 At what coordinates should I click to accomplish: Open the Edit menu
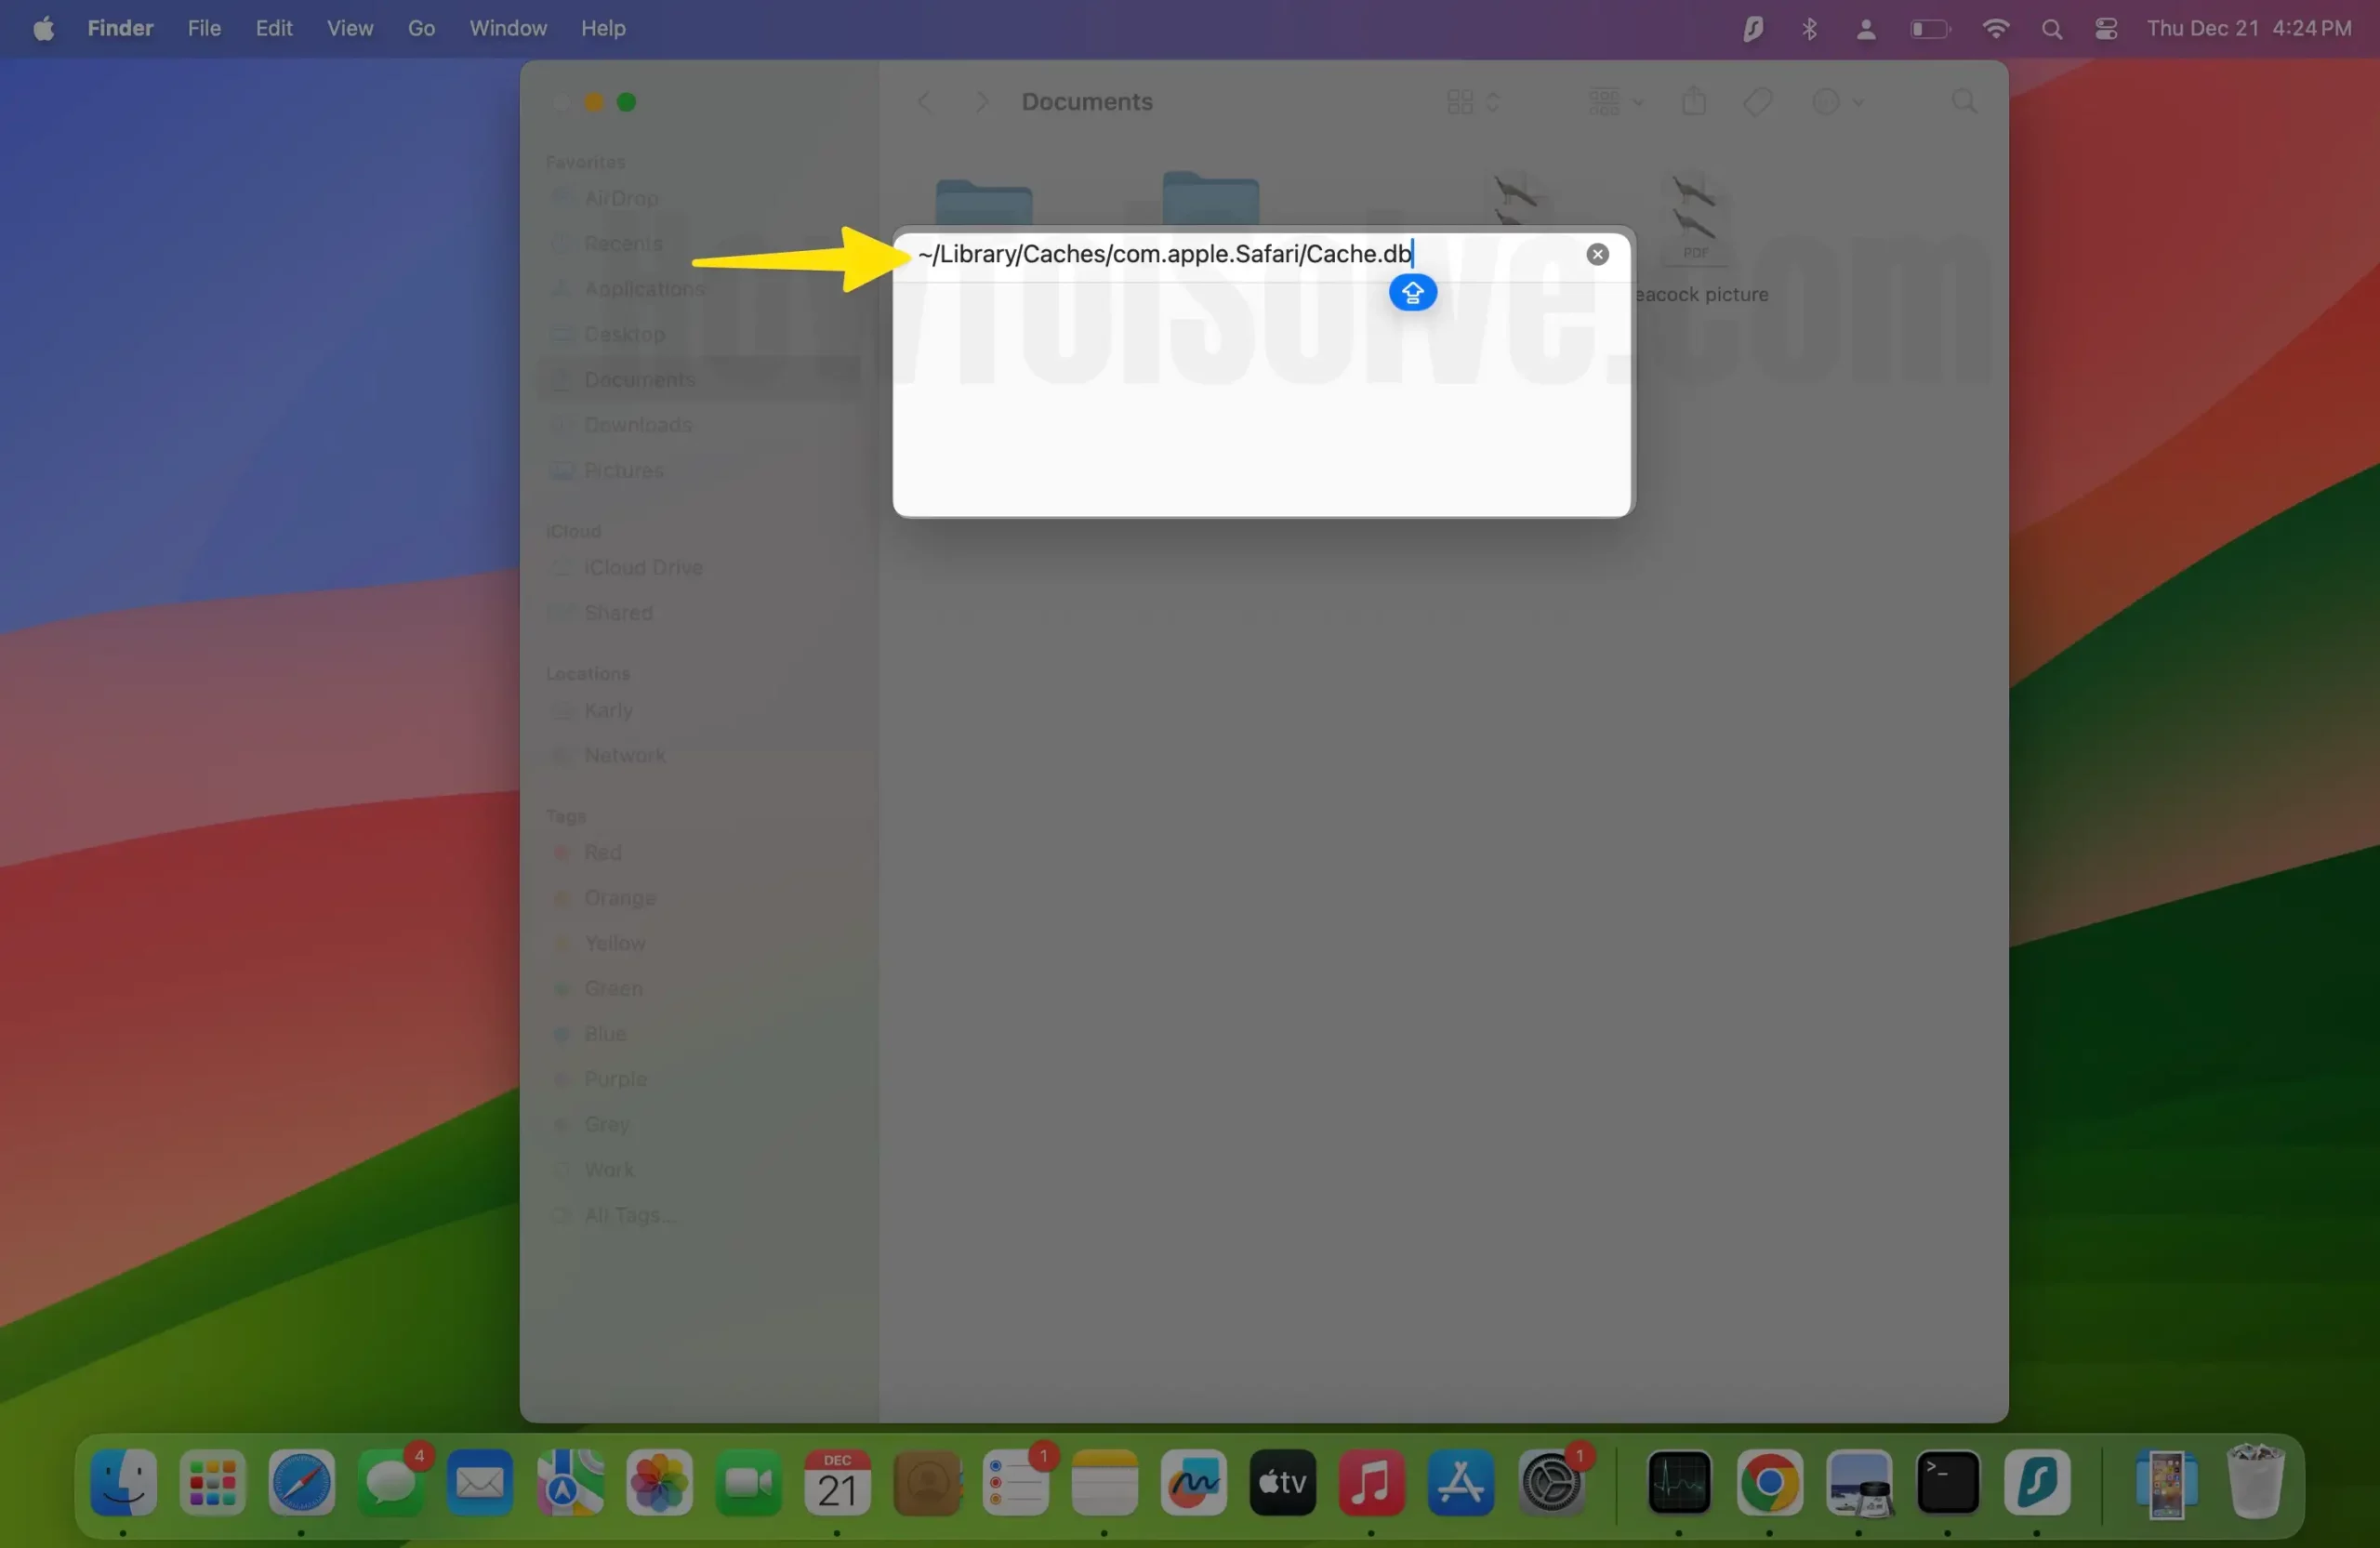click(x=273, y=28)
